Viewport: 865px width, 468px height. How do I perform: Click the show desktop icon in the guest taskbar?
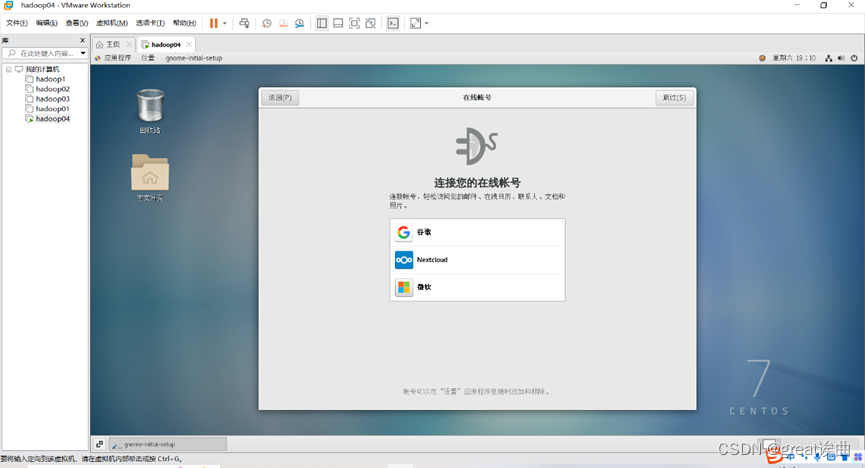(99, 444)
